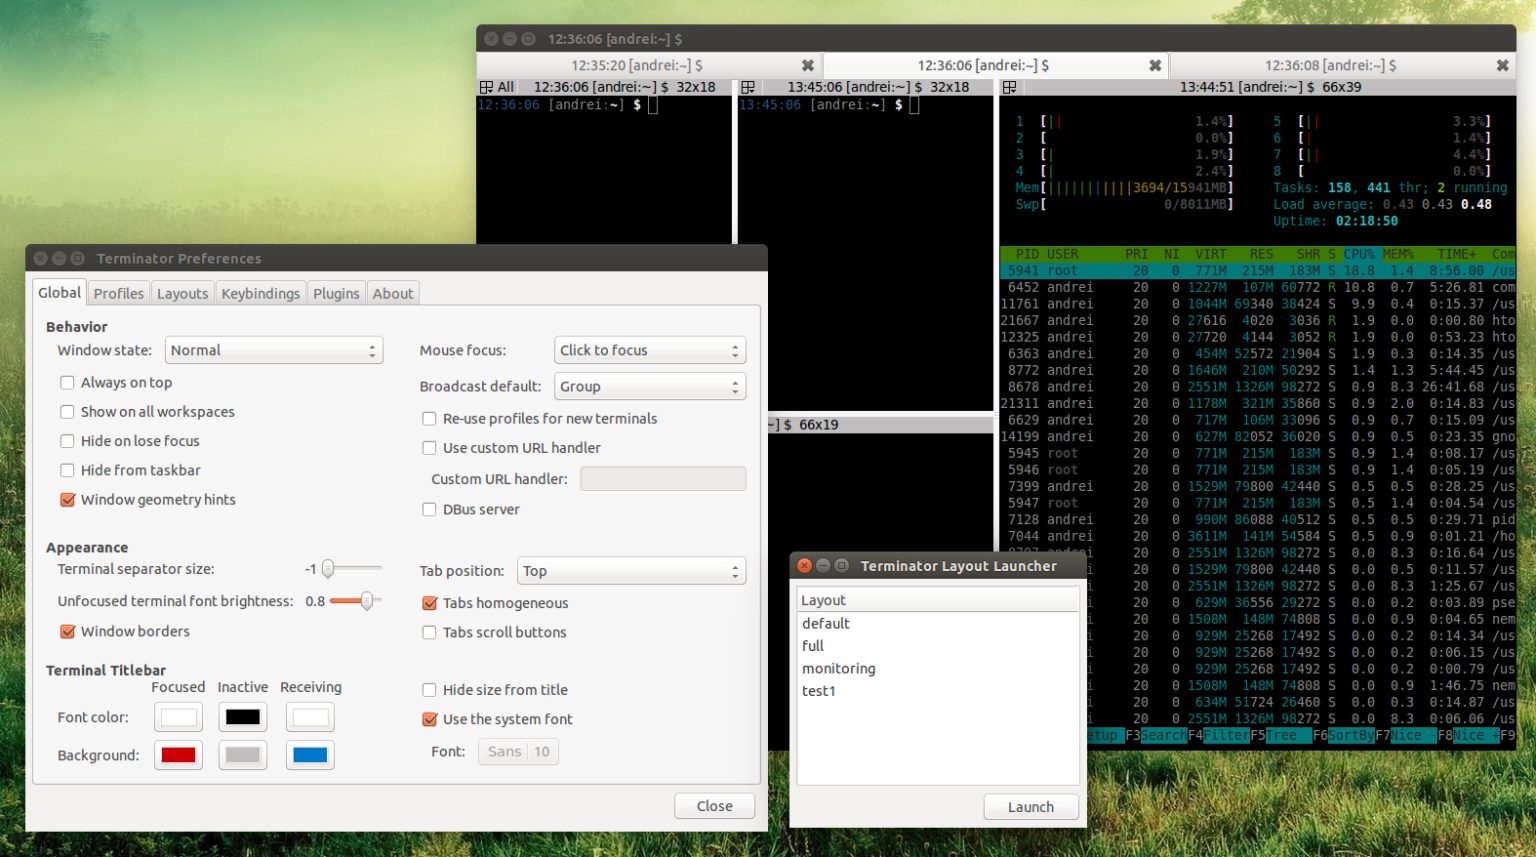This screenshot has height=857, width=1536.
Task: Open the Window state dropdown
Action: [x=274, y=350]
